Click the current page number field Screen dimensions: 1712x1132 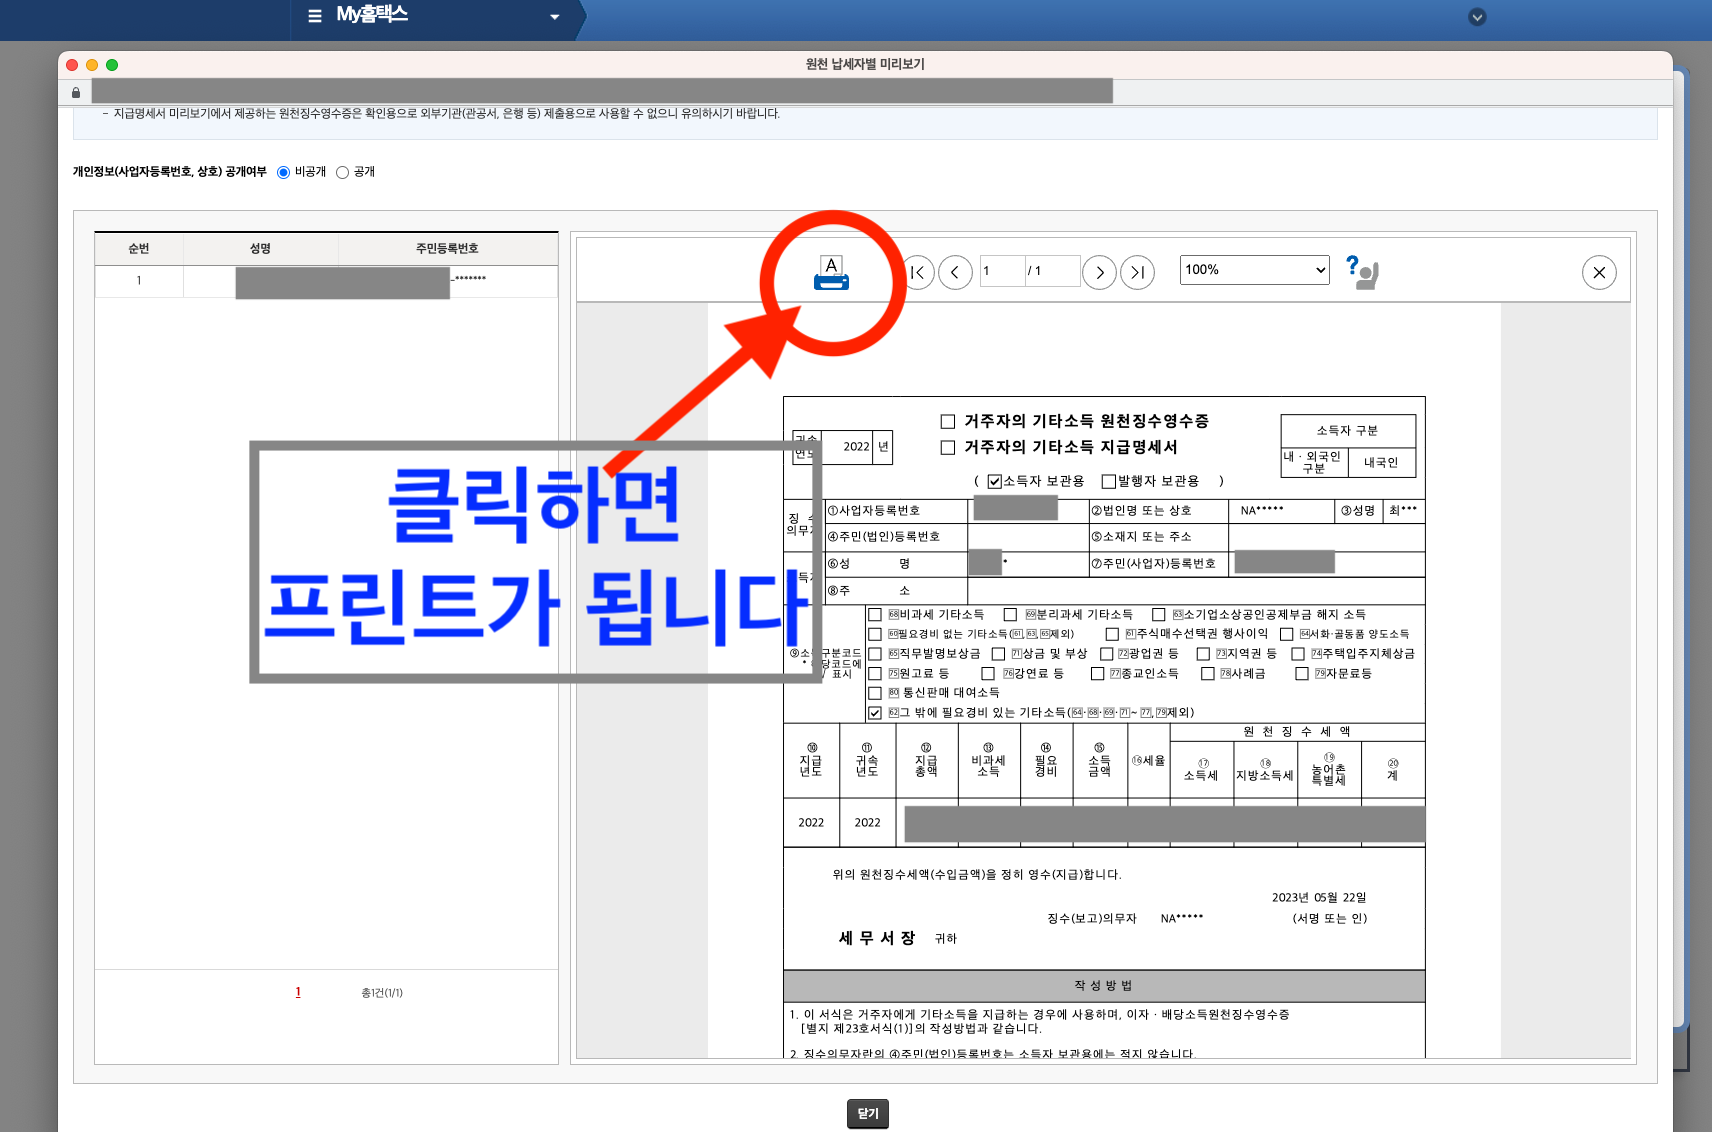point(1002,271)
